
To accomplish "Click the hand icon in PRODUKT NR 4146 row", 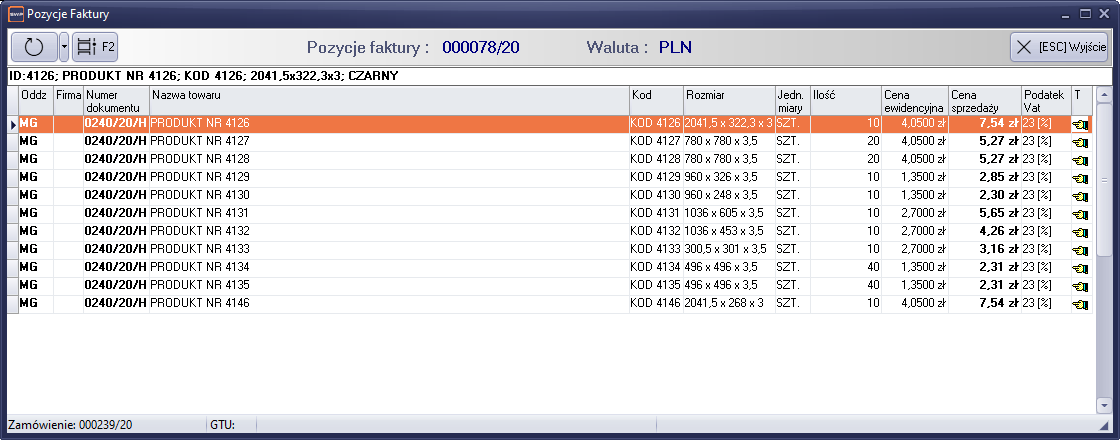I will coord(1081,303).
